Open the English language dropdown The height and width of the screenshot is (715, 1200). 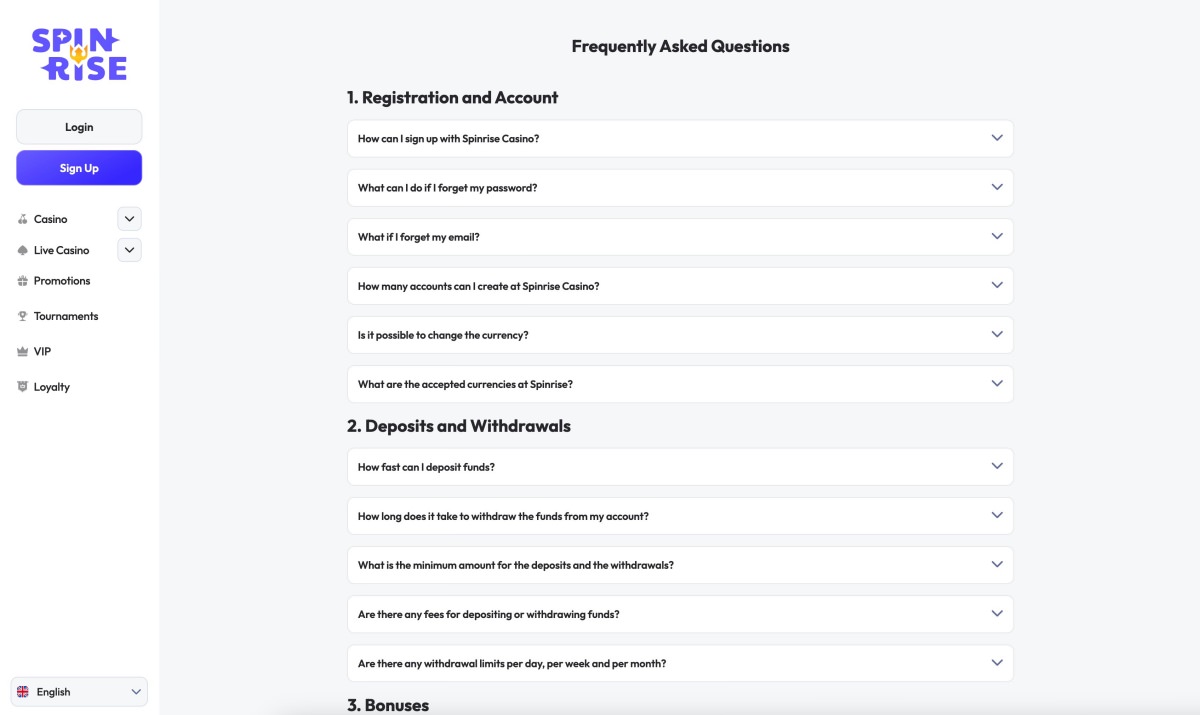[x=79, y=692]
